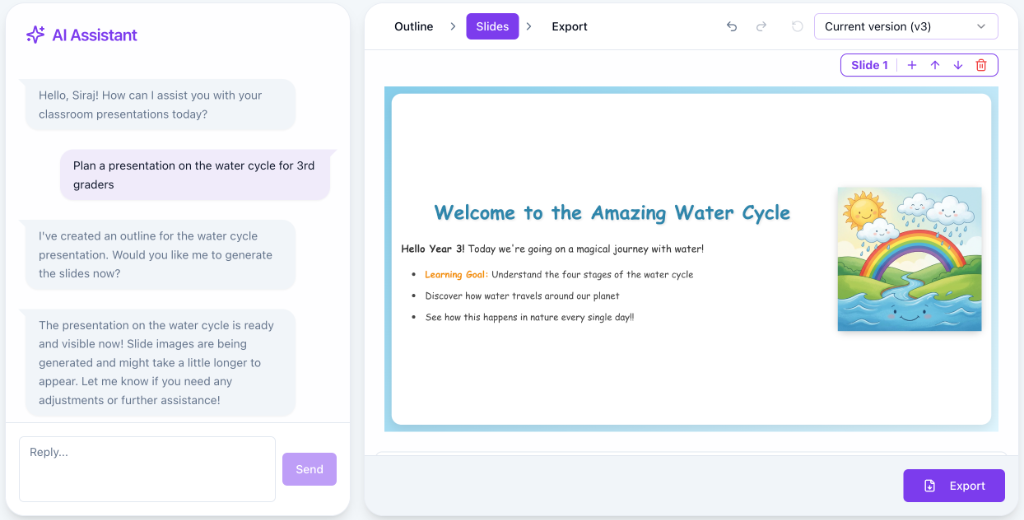
Task: Move slide down with the down arrow
Action: point(958,65)
